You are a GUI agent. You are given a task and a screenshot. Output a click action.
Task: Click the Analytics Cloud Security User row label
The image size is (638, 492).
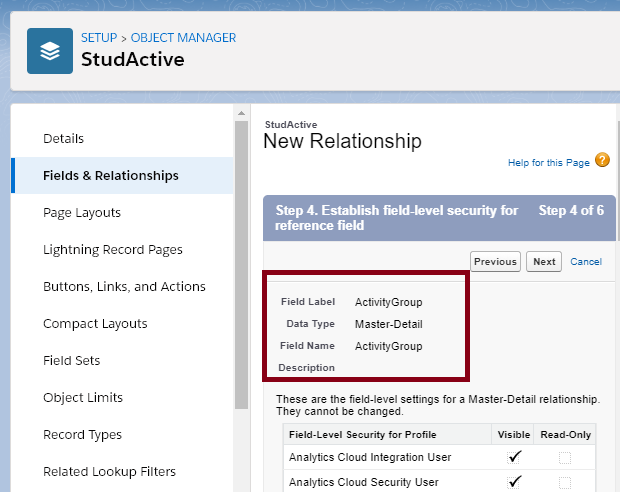364,482
